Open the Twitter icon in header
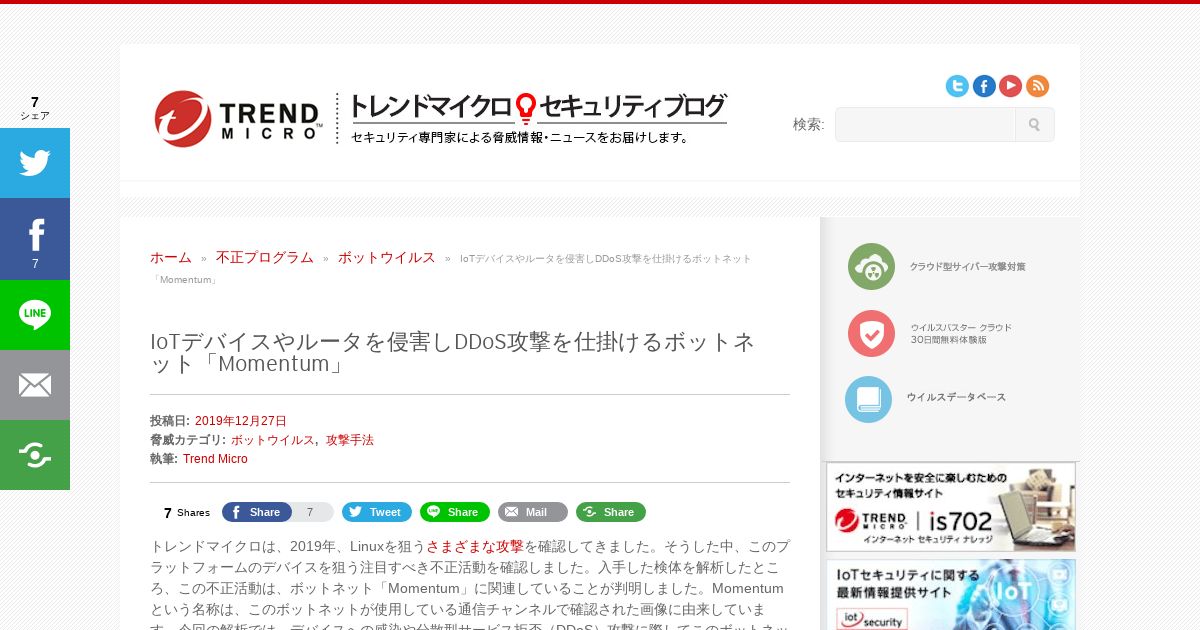 (x=957, y=86)
